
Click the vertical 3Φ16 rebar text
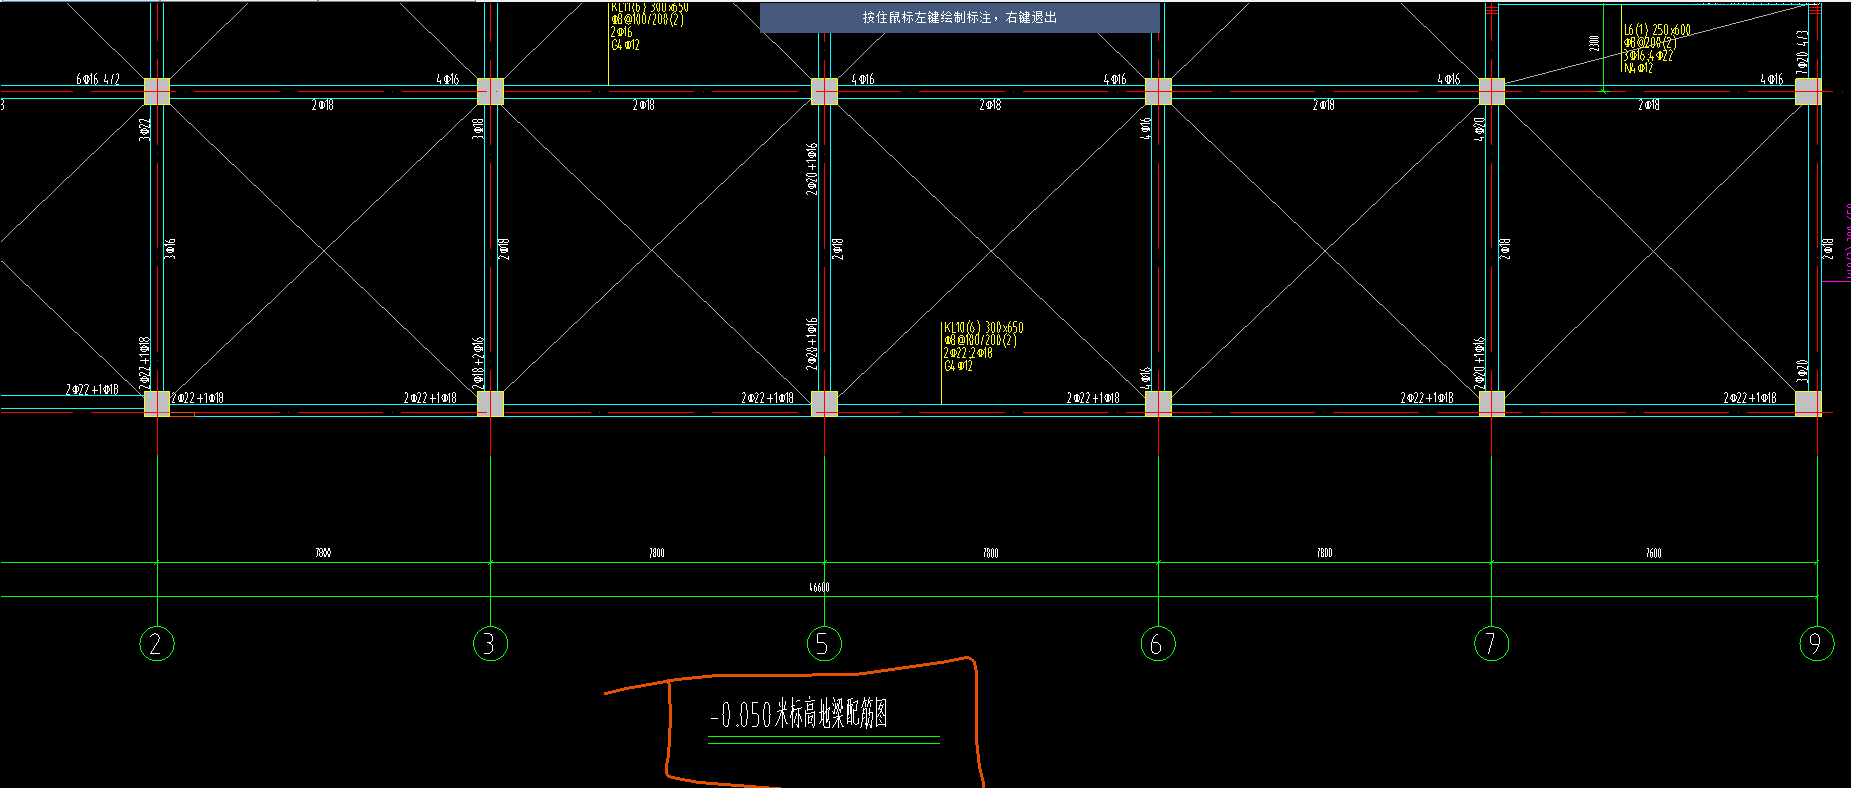coord(170,249)
